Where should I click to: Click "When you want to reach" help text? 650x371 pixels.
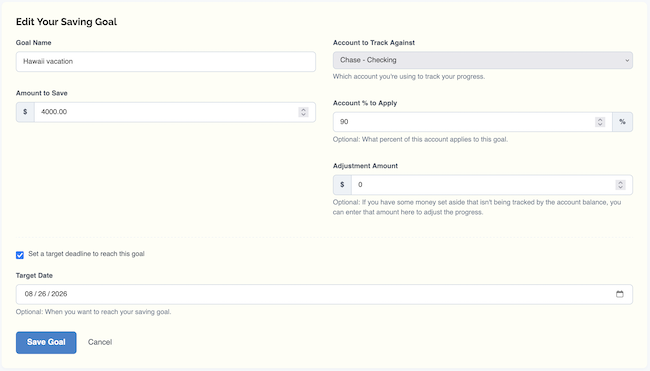(x=93, y=312)
